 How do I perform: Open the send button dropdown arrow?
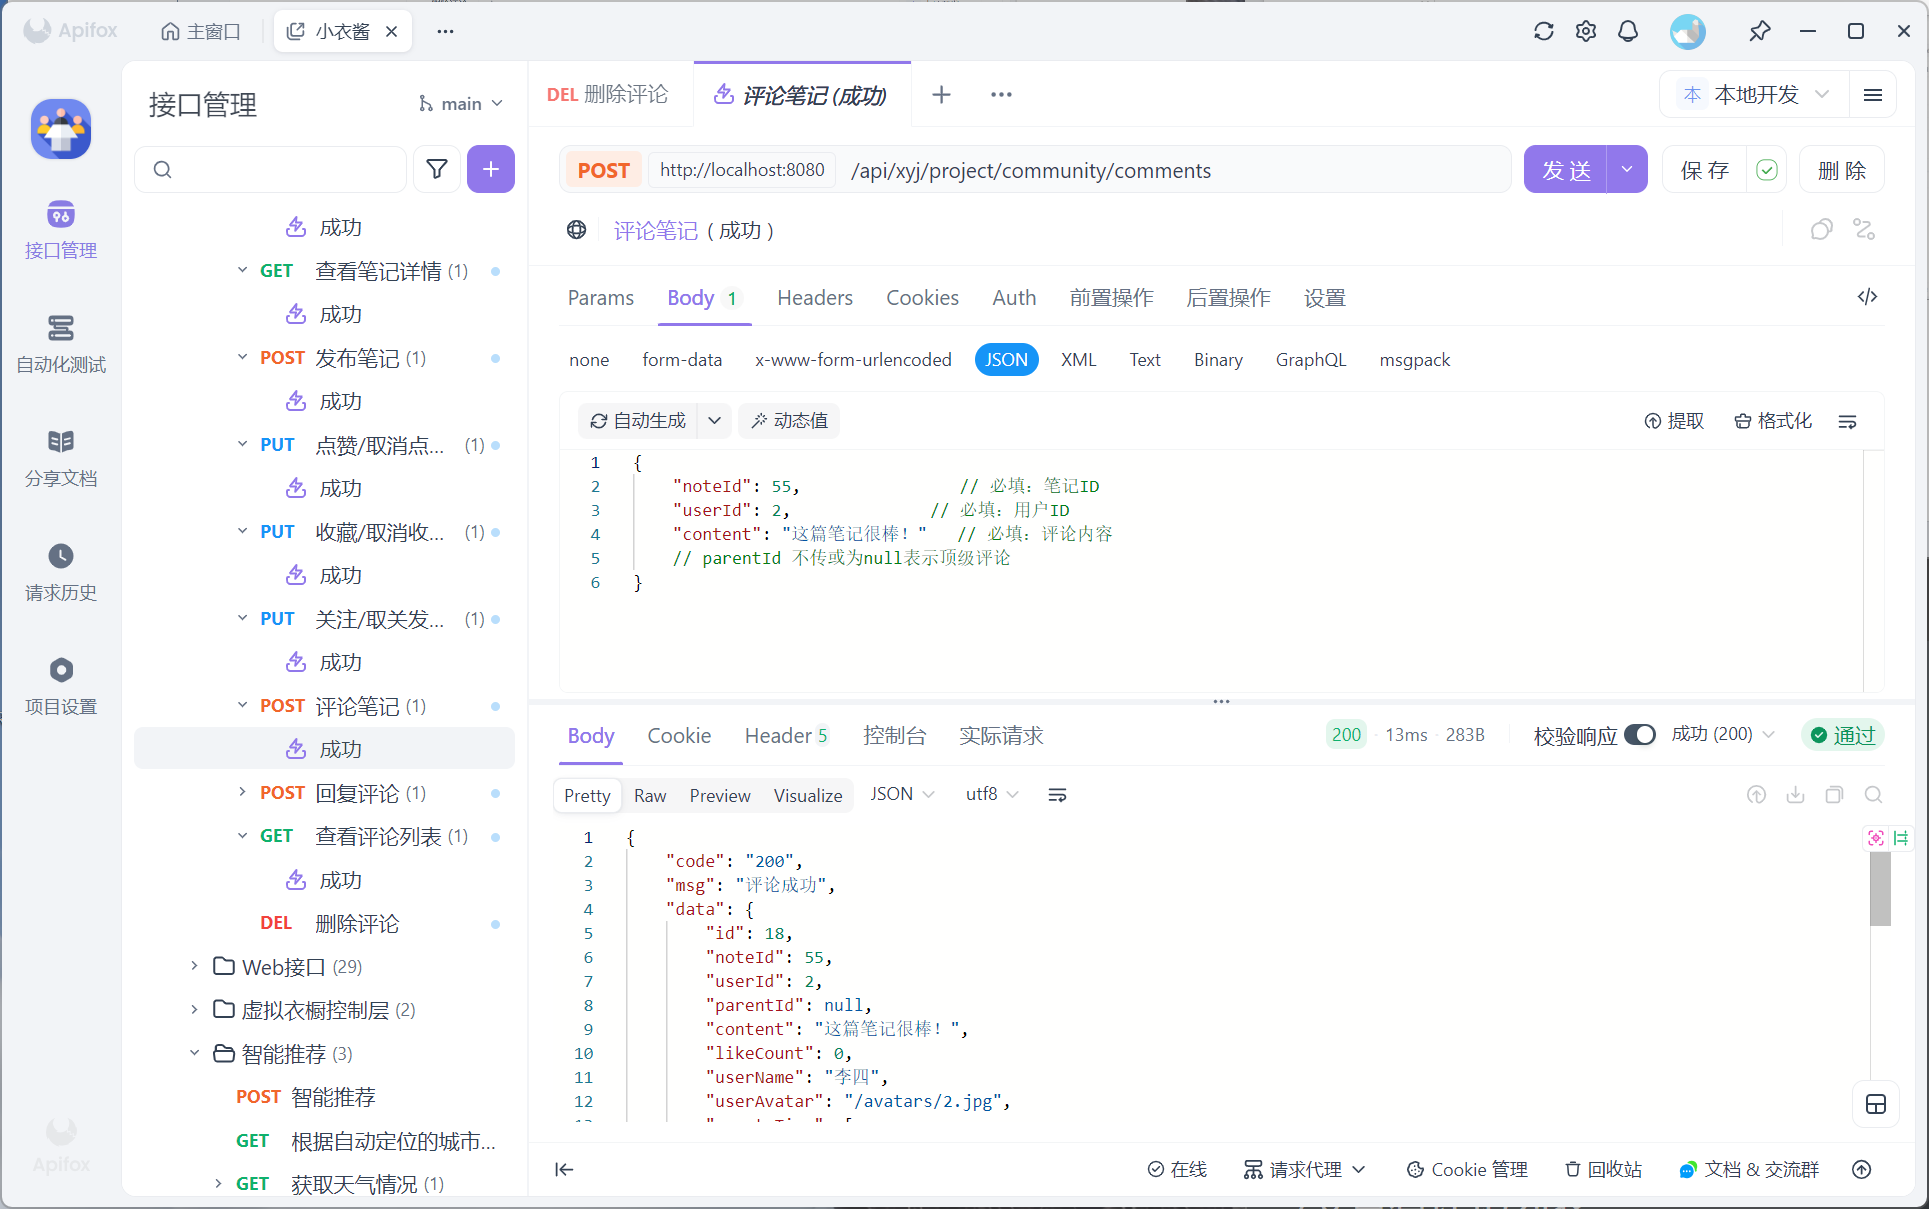pyautogui.click(x=1627, y=170)
